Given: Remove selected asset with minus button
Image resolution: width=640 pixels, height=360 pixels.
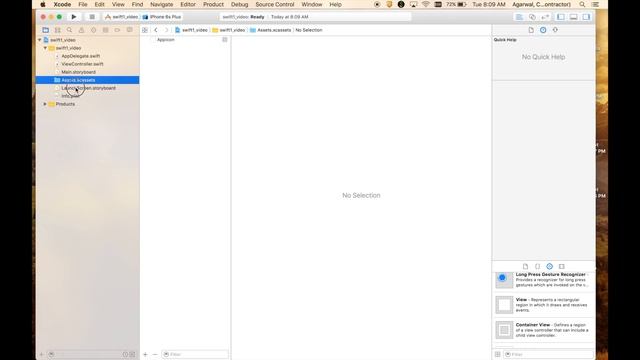Looking at the screenshot, I should (155, 354).
